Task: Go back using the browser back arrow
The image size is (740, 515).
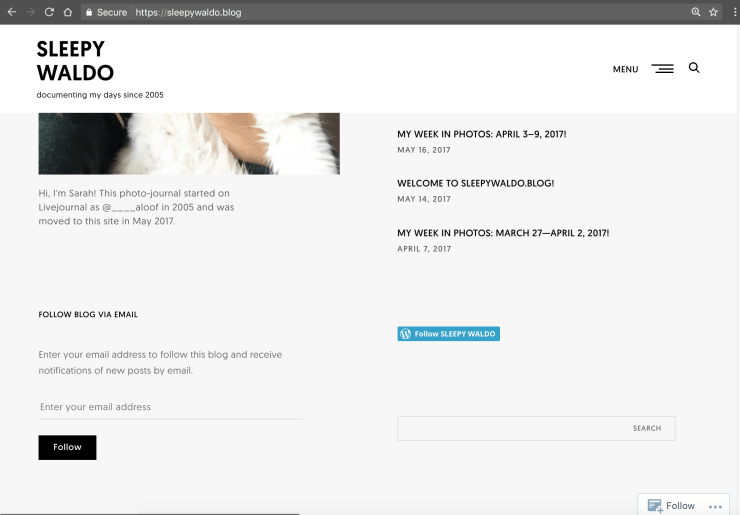Action: 12,12
